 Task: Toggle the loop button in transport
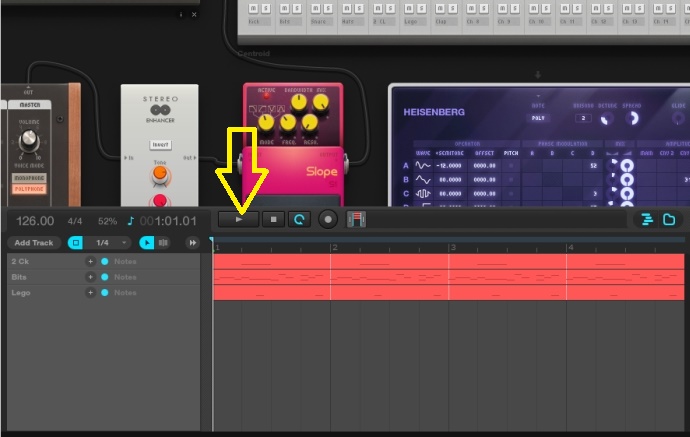click(x=299, y=219)
